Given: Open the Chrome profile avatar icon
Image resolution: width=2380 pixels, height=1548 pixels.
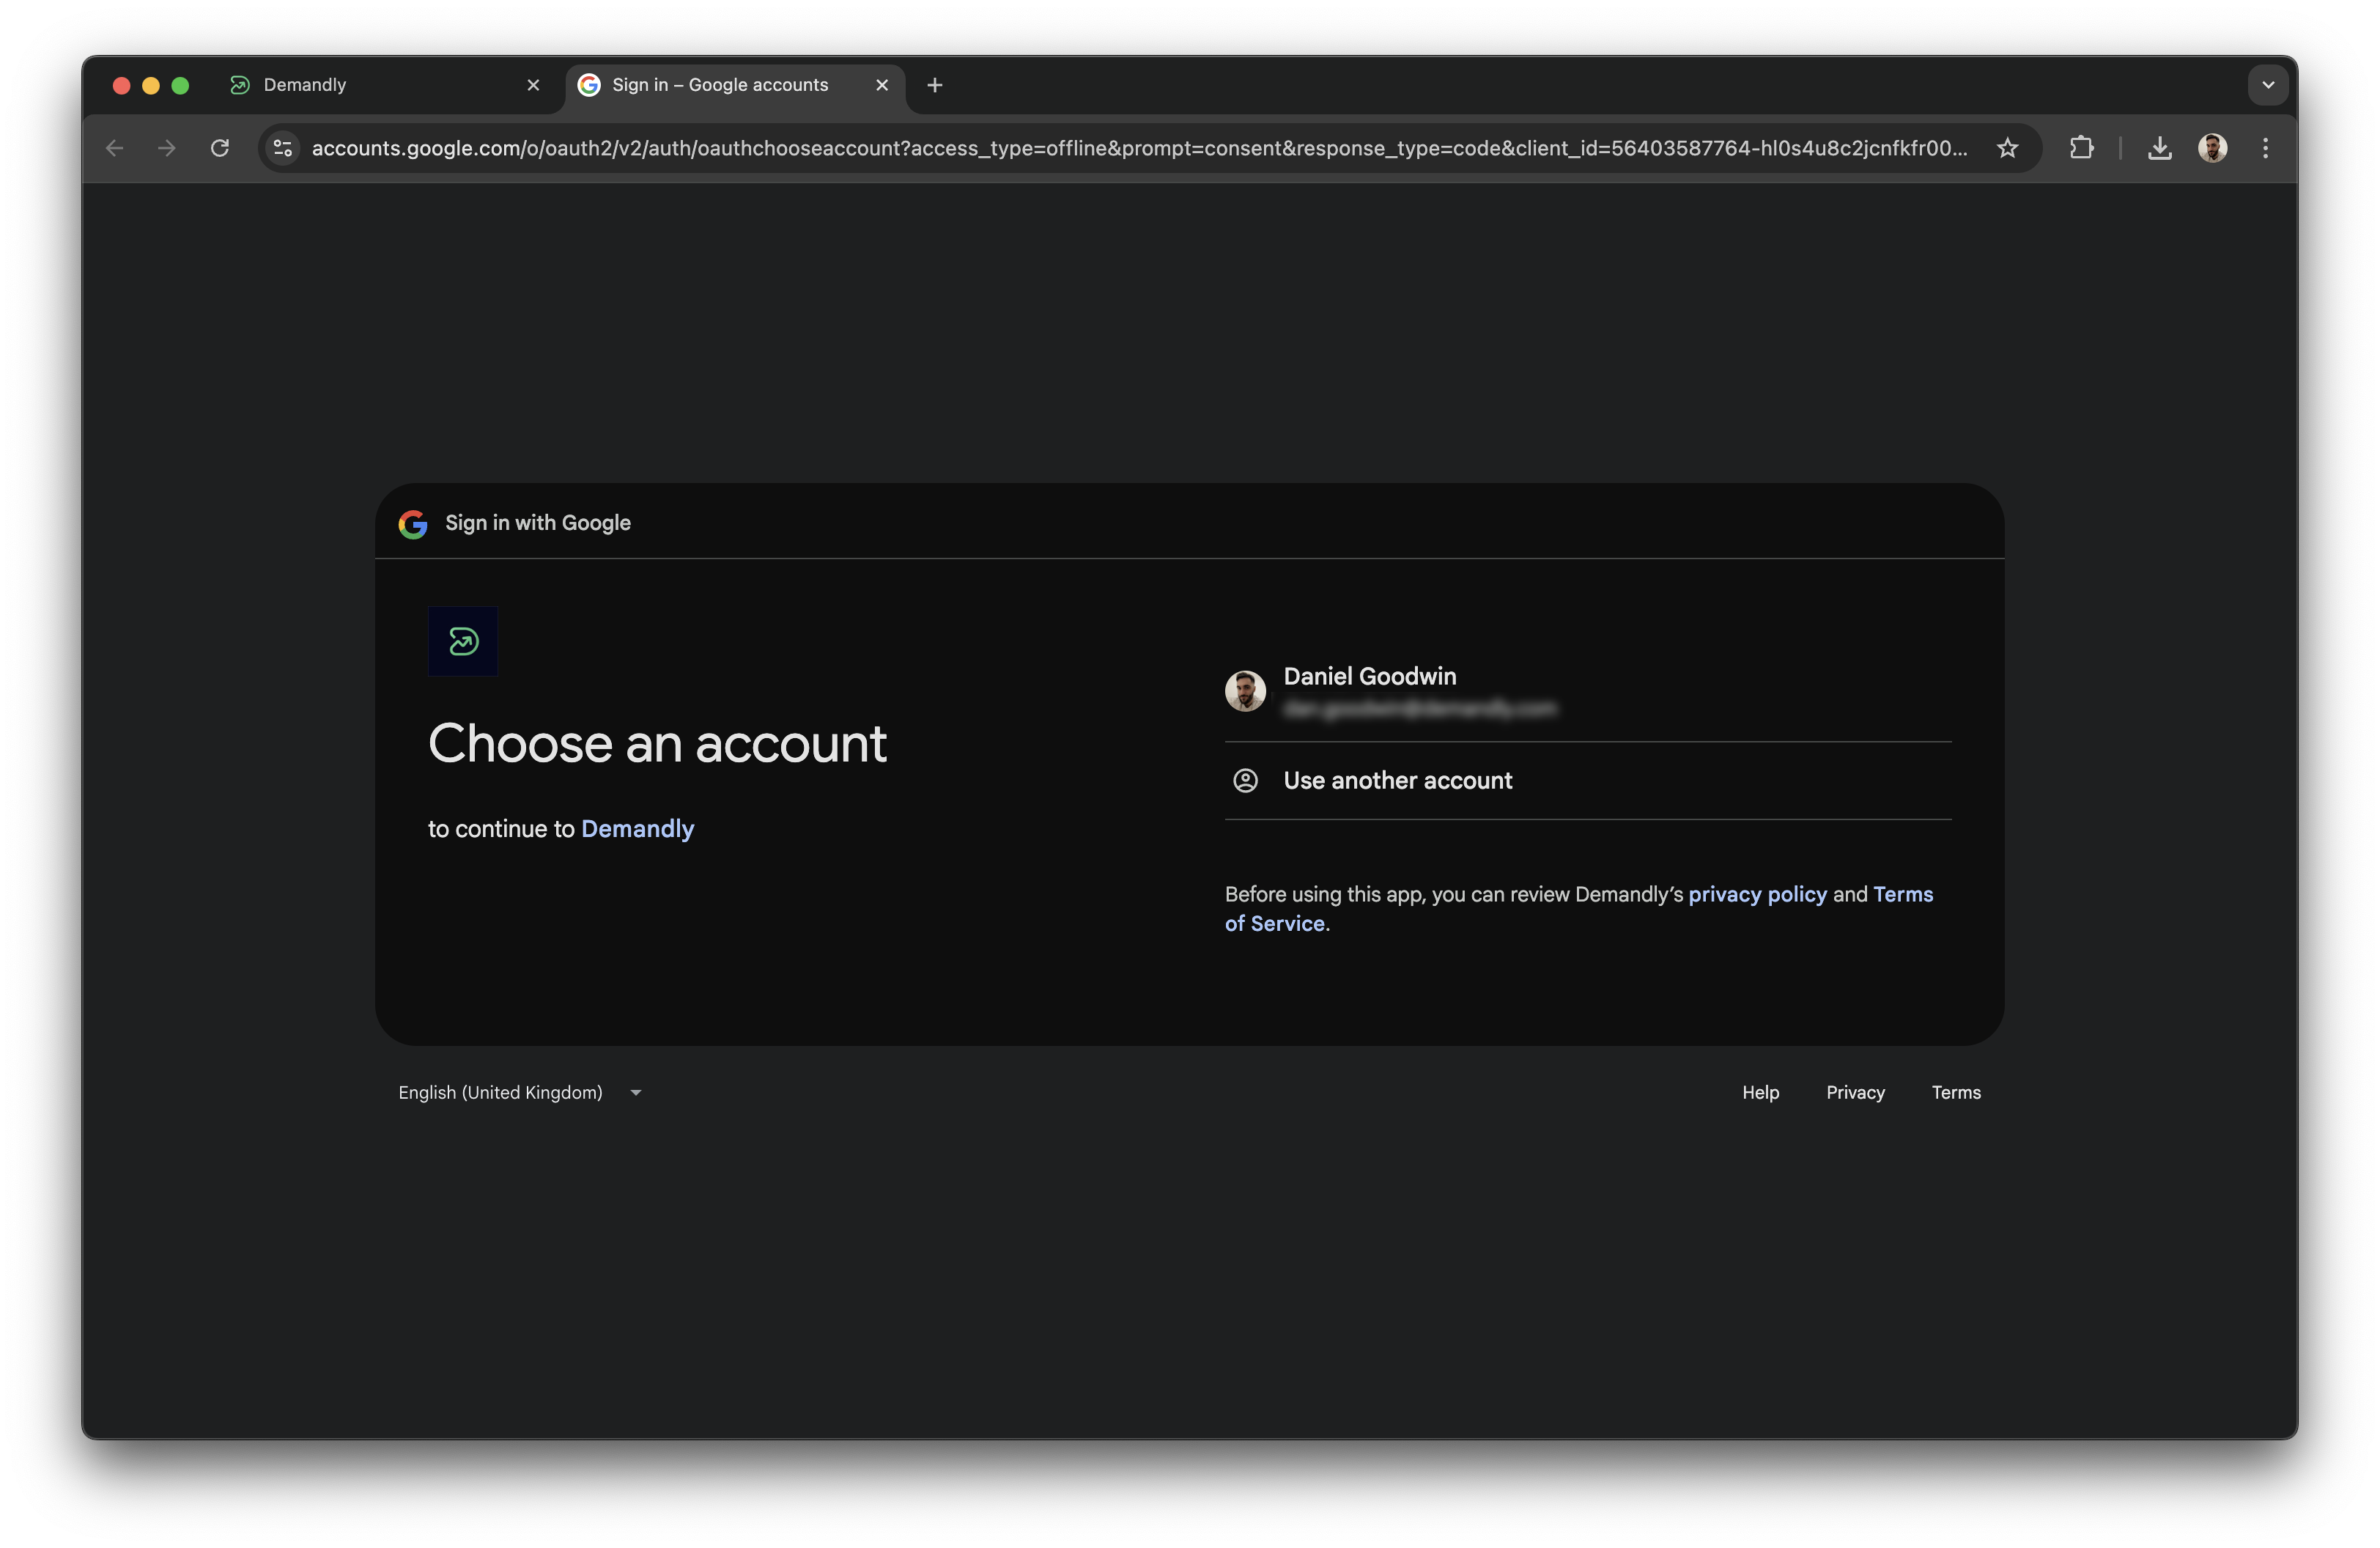Looking at the screenshot, I should [x=2213, y=147].
